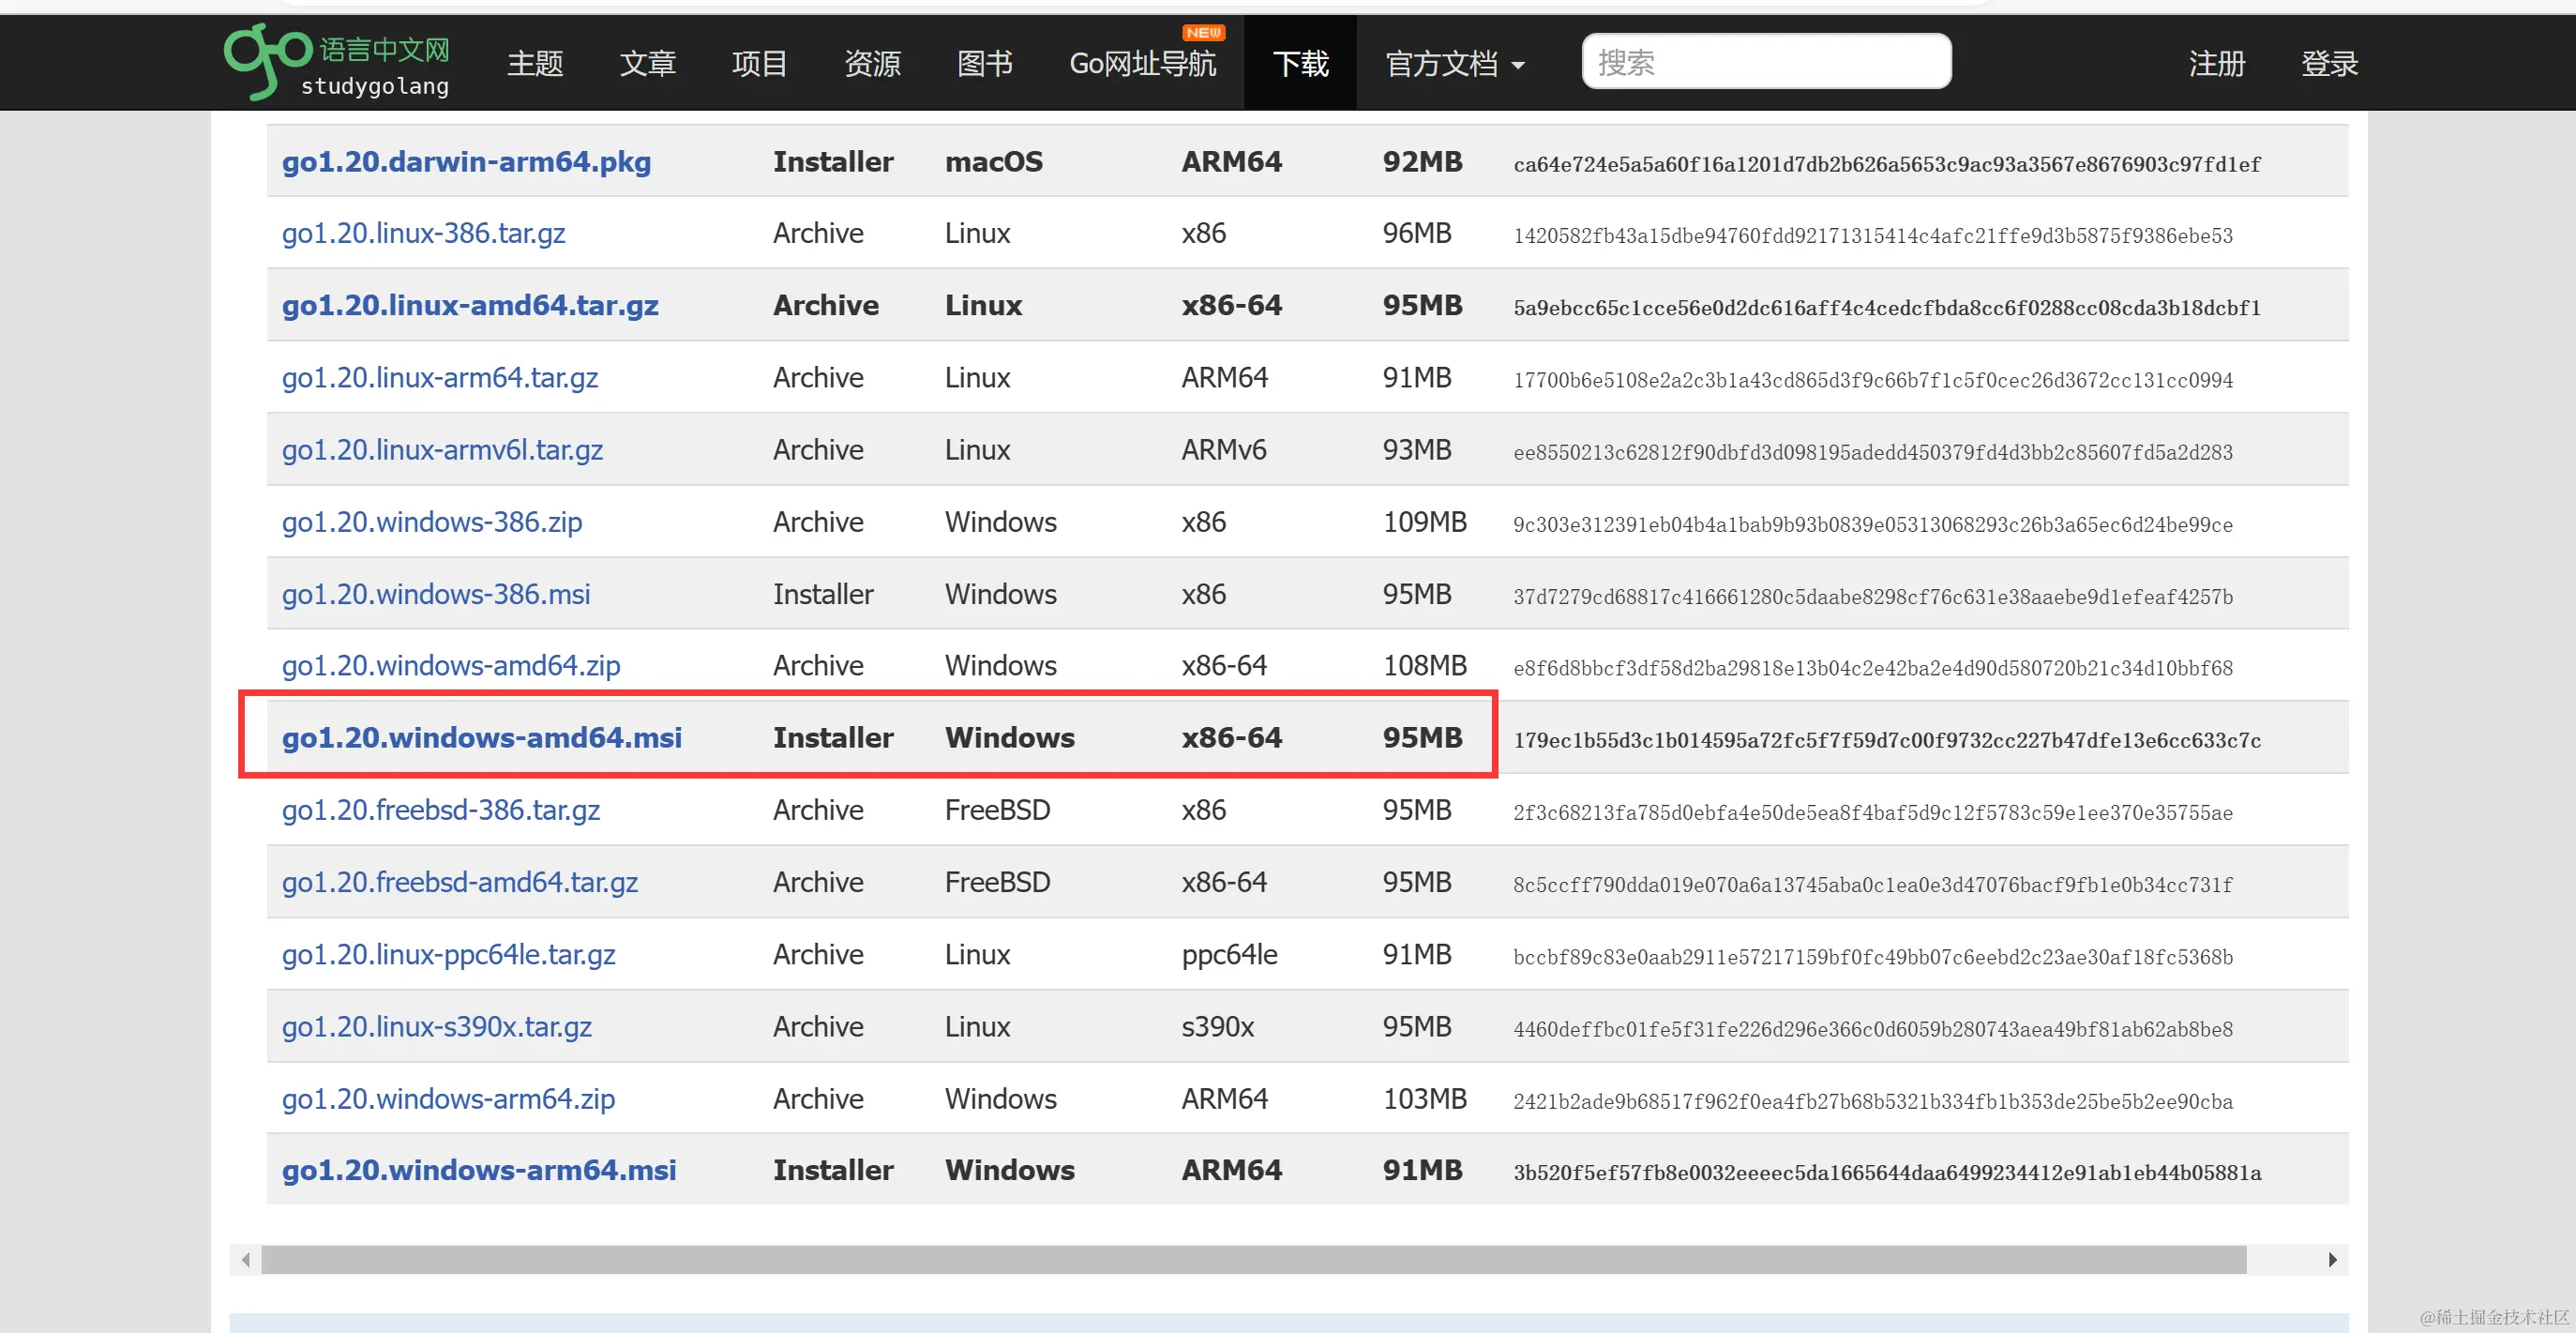Click the right horizontal scrollbar arrow
Screen dimensions: 2576x1333
2332,1260
